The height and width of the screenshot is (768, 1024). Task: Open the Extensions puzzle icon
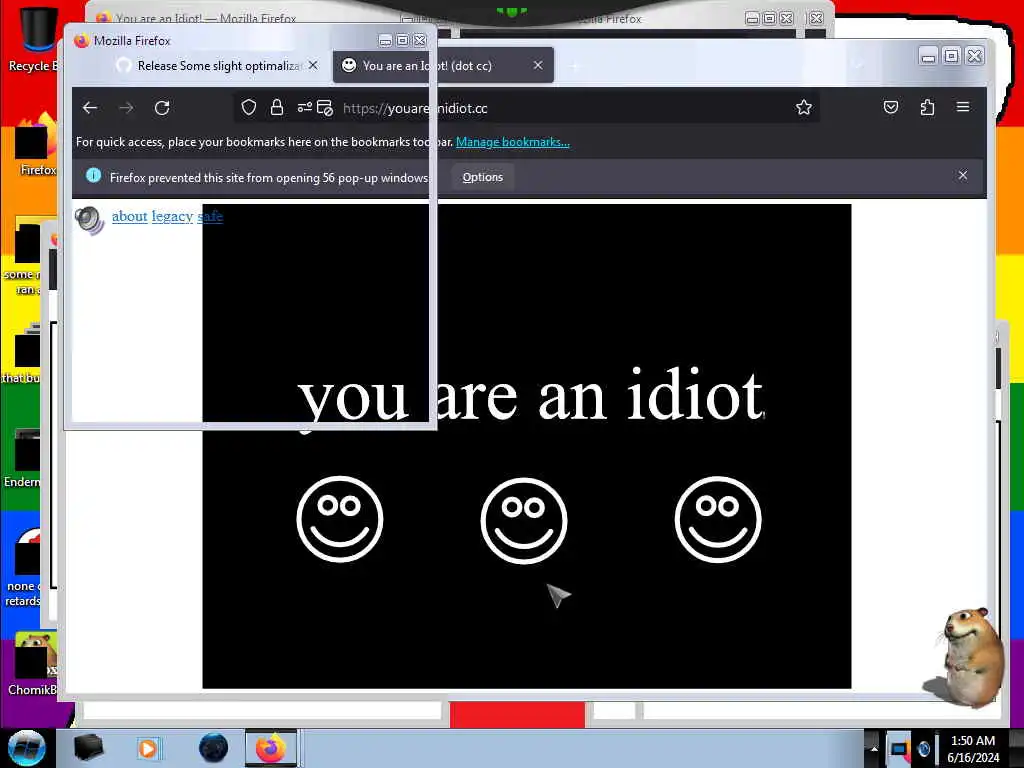pos(927,107)
